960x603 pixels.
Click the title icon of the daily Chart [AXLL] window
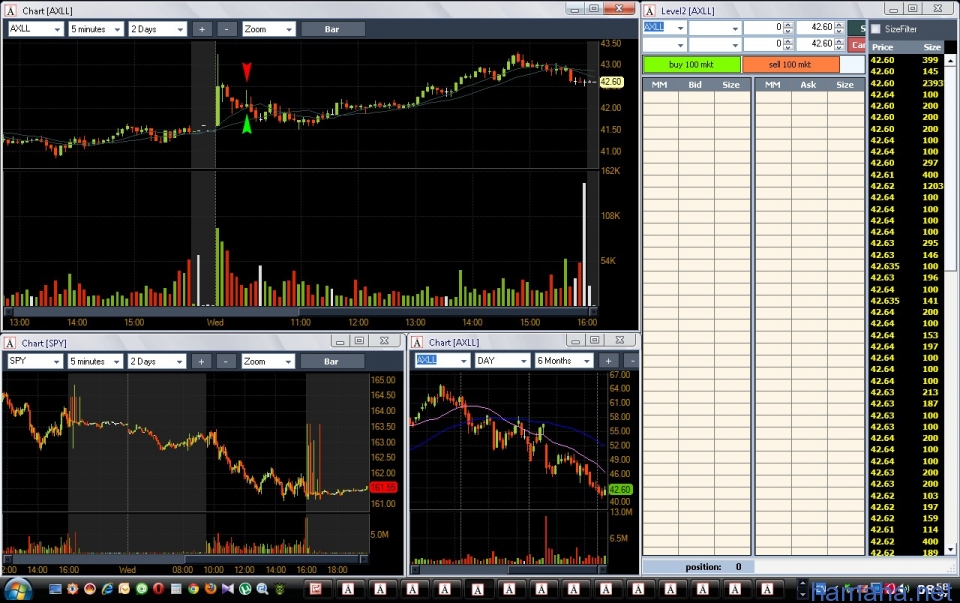point(417,342)
